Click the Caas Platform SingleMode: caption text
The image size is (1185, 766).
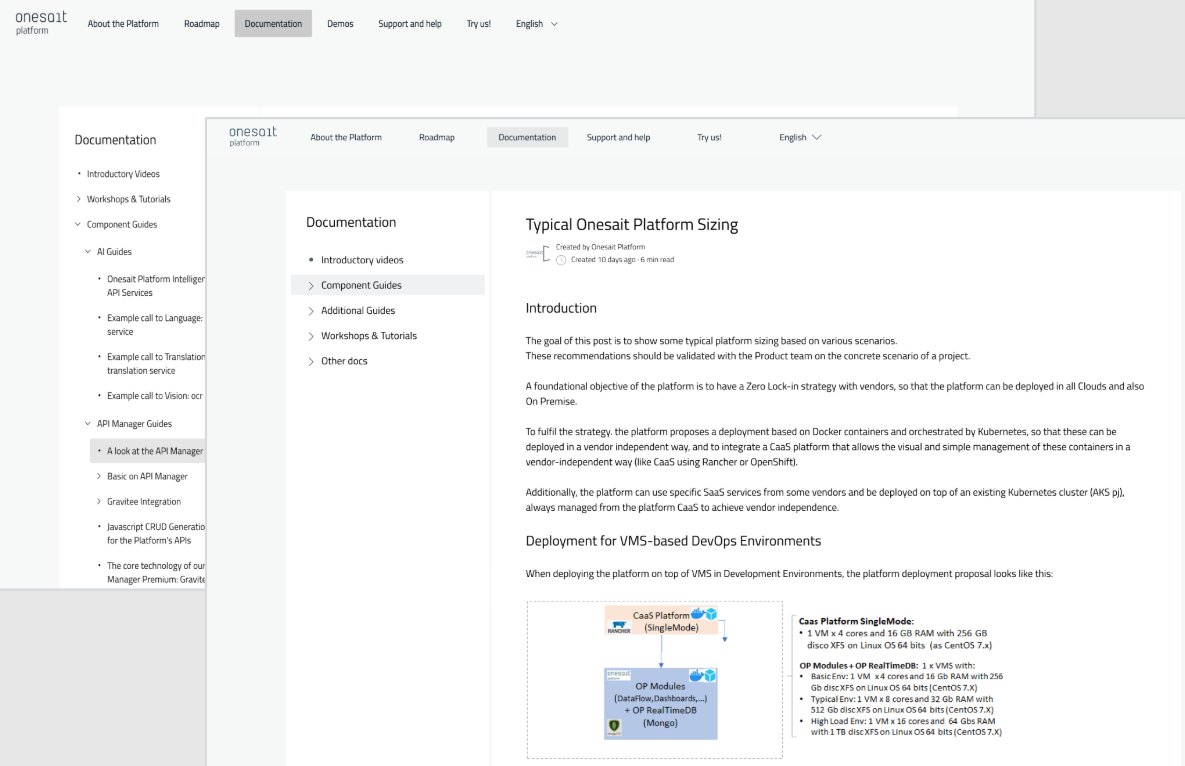click(856, 621)
